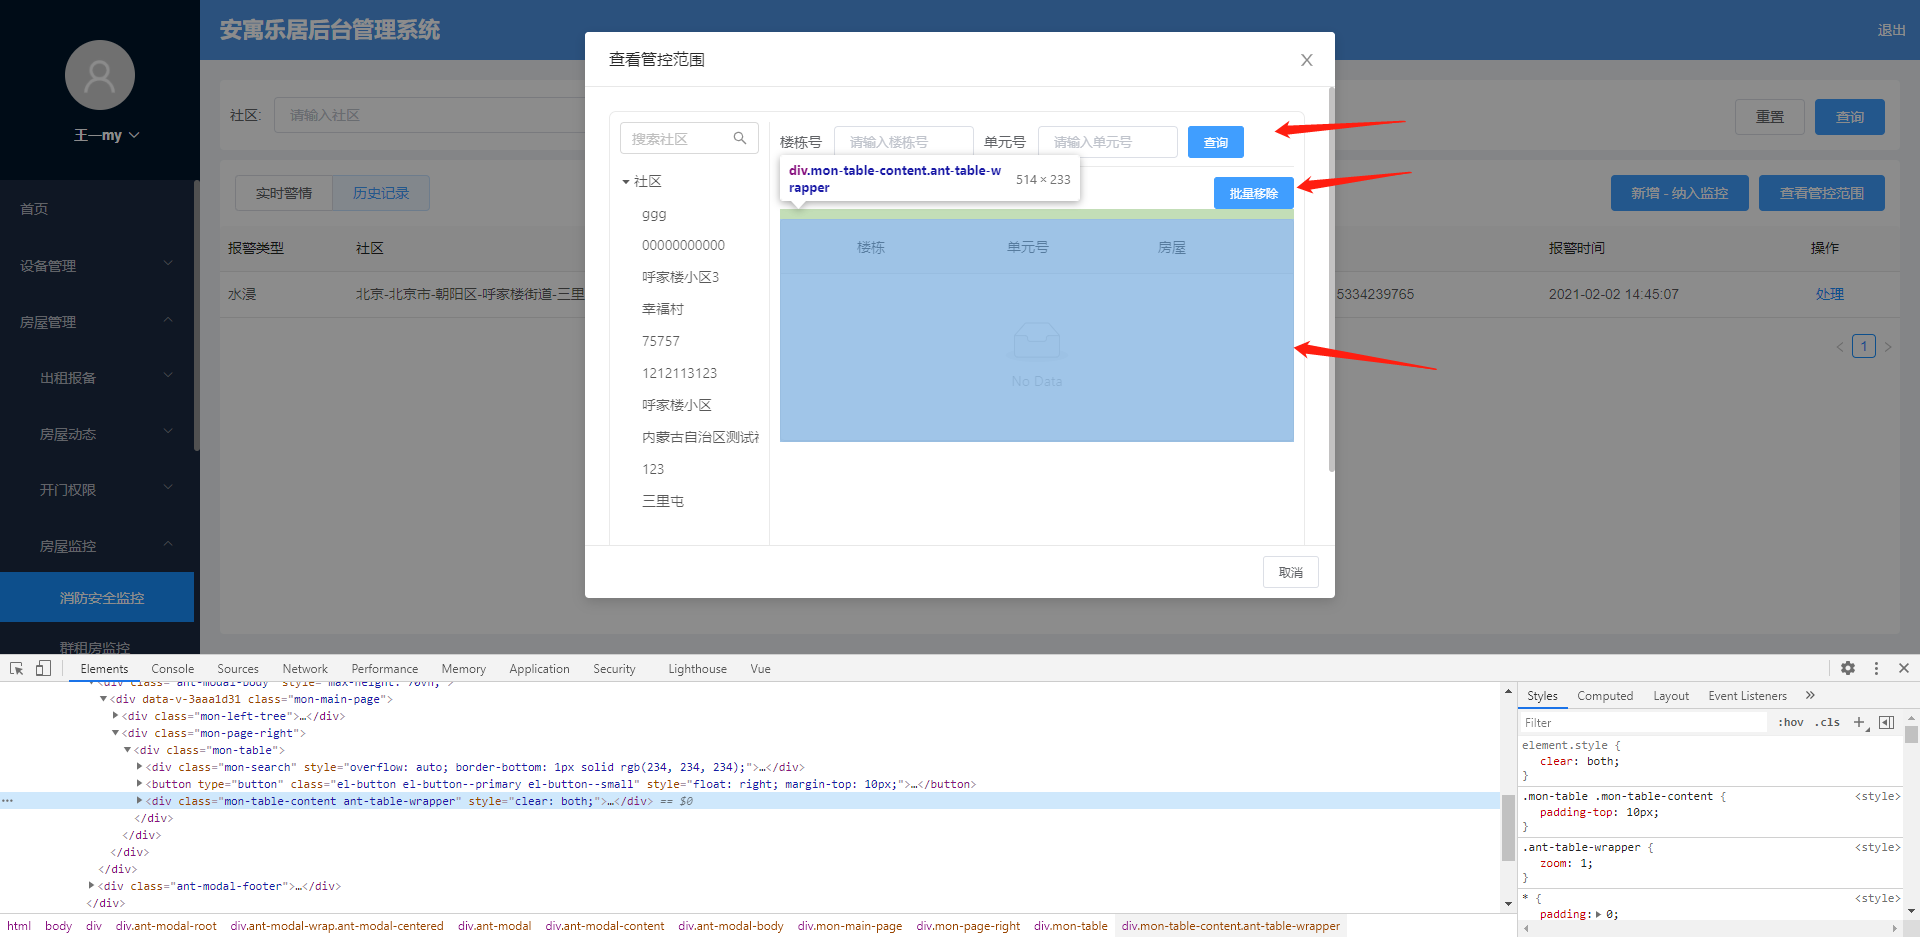
Task: Click 新增 - 纳入监控 button
Action: (1680, 193)
